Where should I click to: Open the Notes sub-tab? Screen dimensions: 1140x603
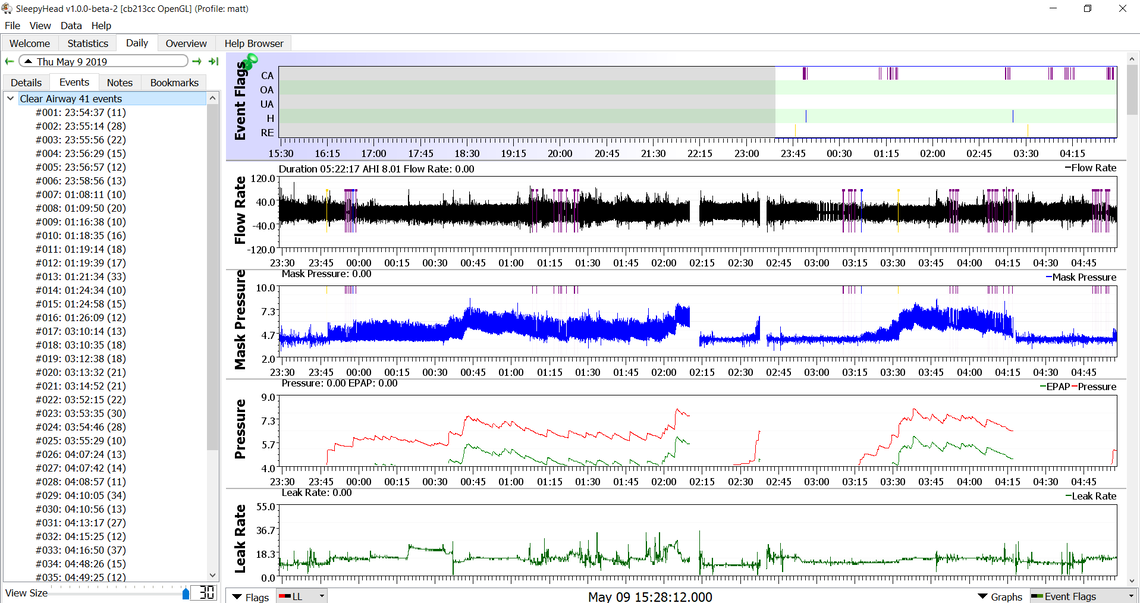pyautogui.click(x=120, y=83)
